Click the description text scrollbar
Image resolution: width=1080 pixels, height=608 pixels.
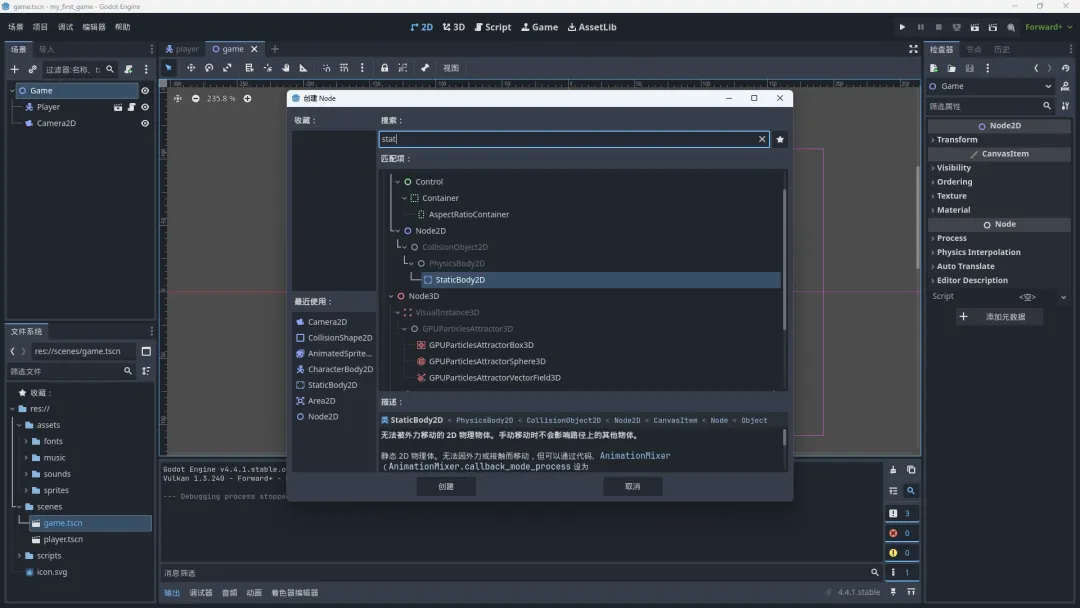tap(784, 438)
